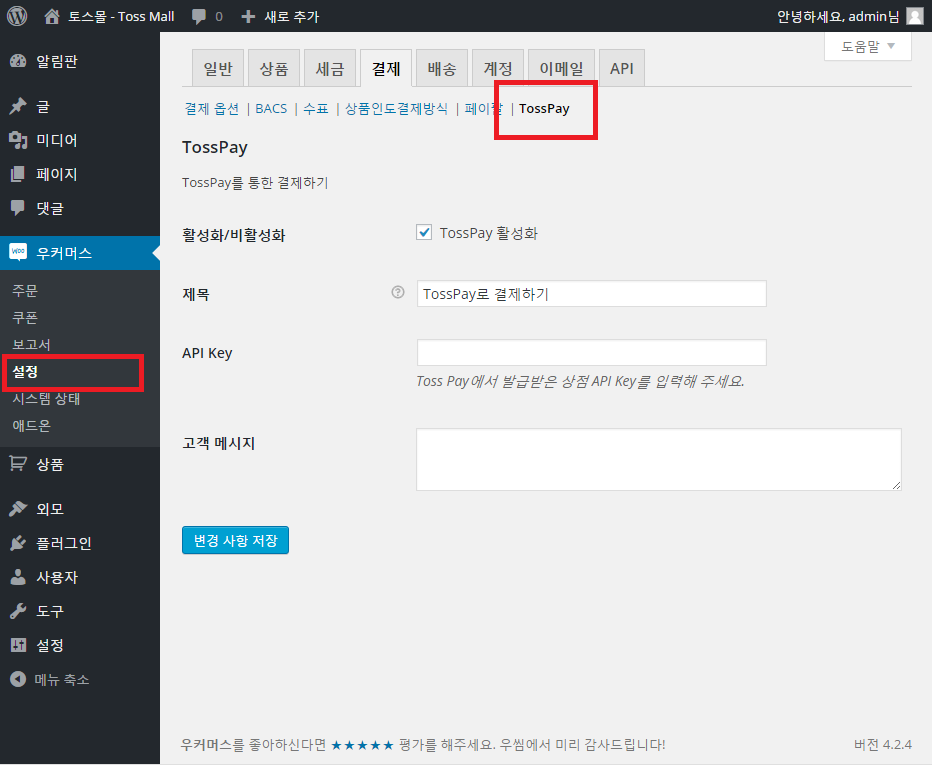Click the 안녕하세요, admin님 greeting
The width and height of the screenshot is (932, 765).
pos(838,16)
